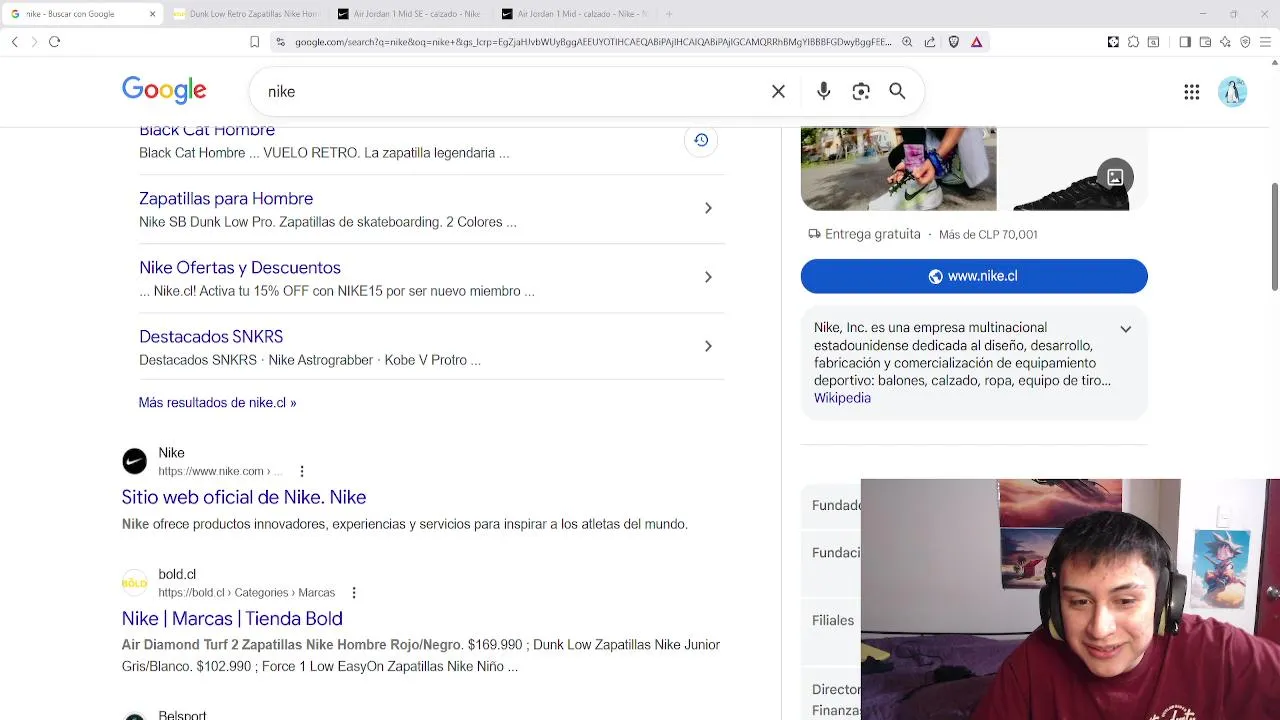Click the black sneaker thumbnail
The image size is (1280, 720).
pyautogui.click(x=1072, y=169)
